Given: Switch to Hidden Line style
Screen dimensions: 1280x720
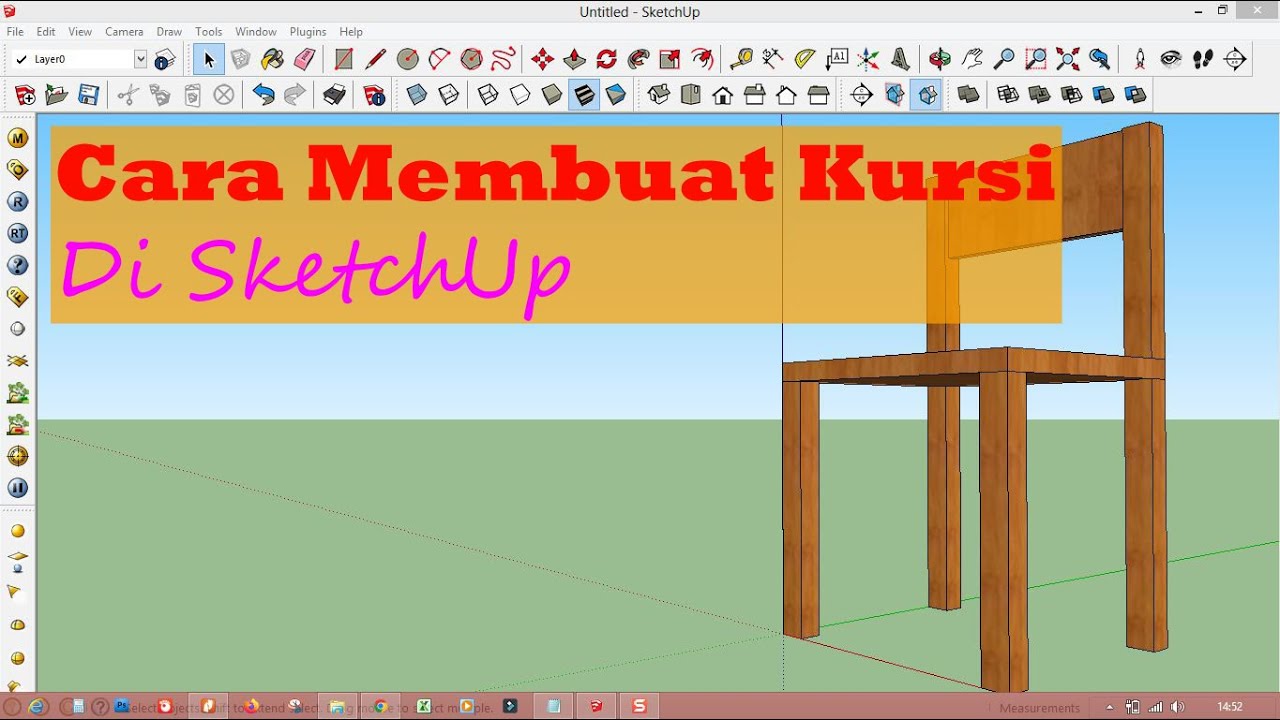Looking at the screenshot, I should 520,95.
